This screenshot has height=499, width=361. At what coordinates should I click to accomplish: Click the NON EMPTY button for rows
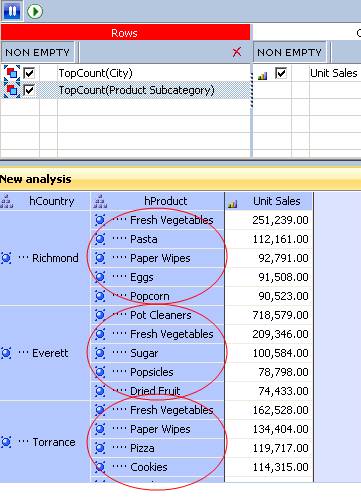point(37,52)
